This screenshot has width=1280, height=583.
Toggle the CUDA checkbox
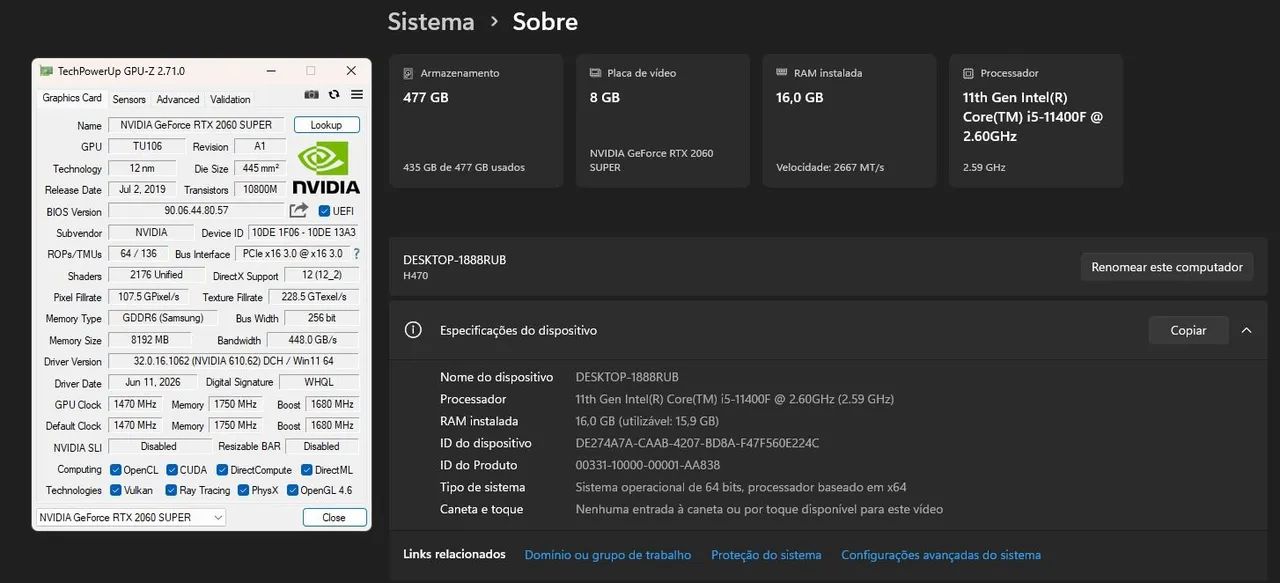(172, 470)
